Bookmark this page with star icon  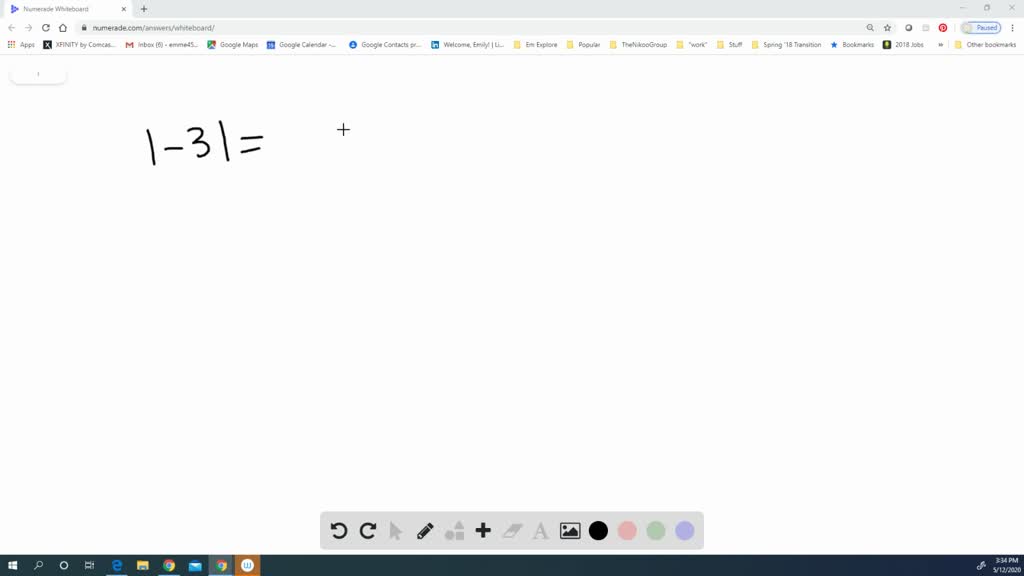coord(887,28)
